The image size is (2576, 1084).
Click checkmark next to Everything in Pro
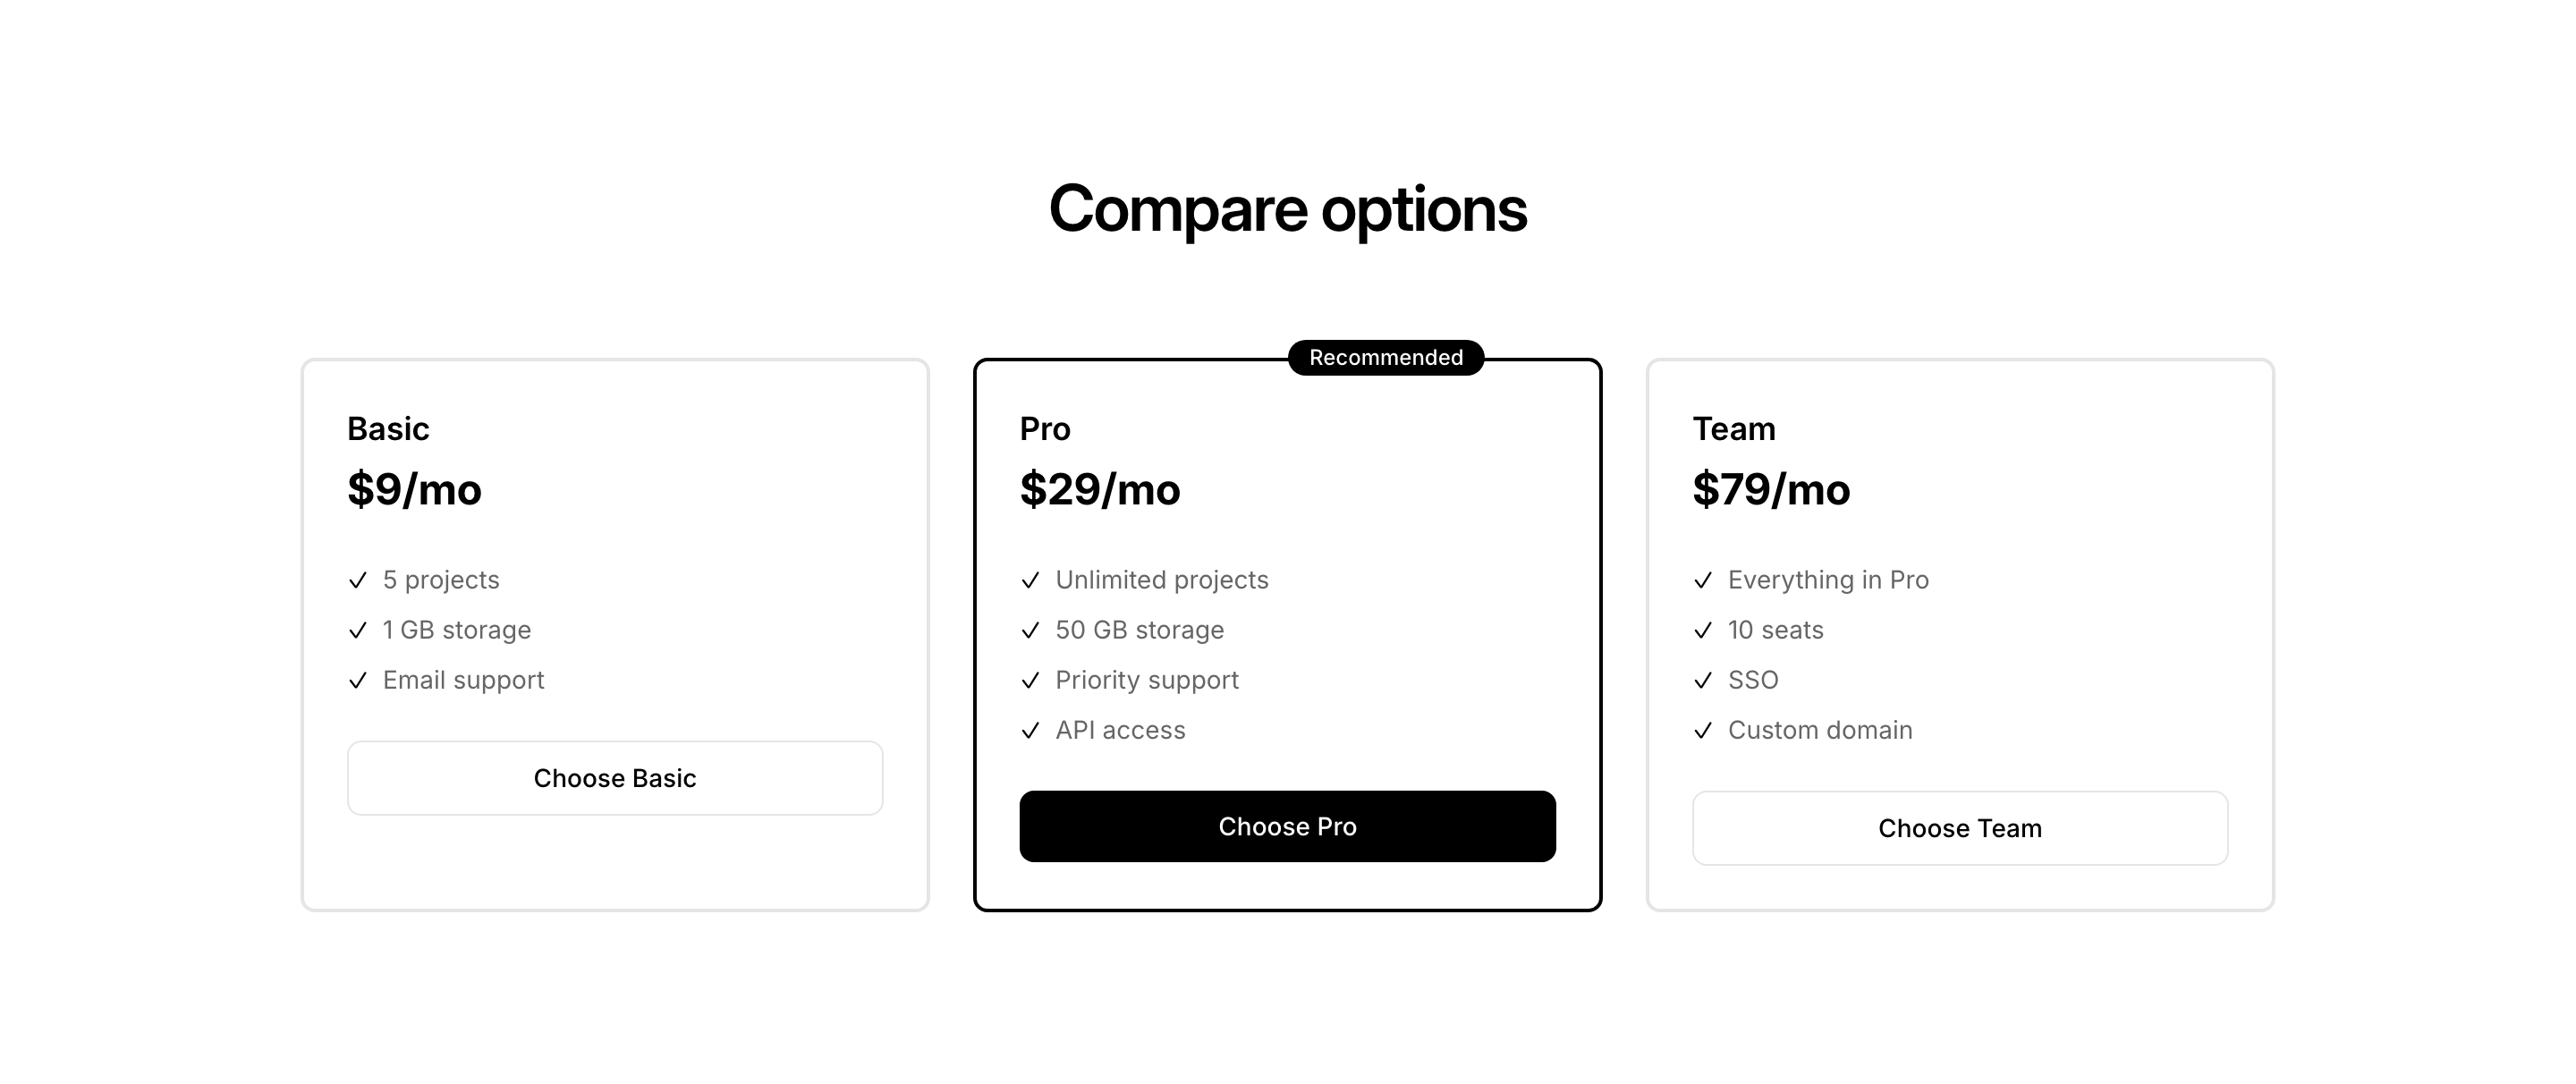pyautogui.click(x=1703, y=581)
